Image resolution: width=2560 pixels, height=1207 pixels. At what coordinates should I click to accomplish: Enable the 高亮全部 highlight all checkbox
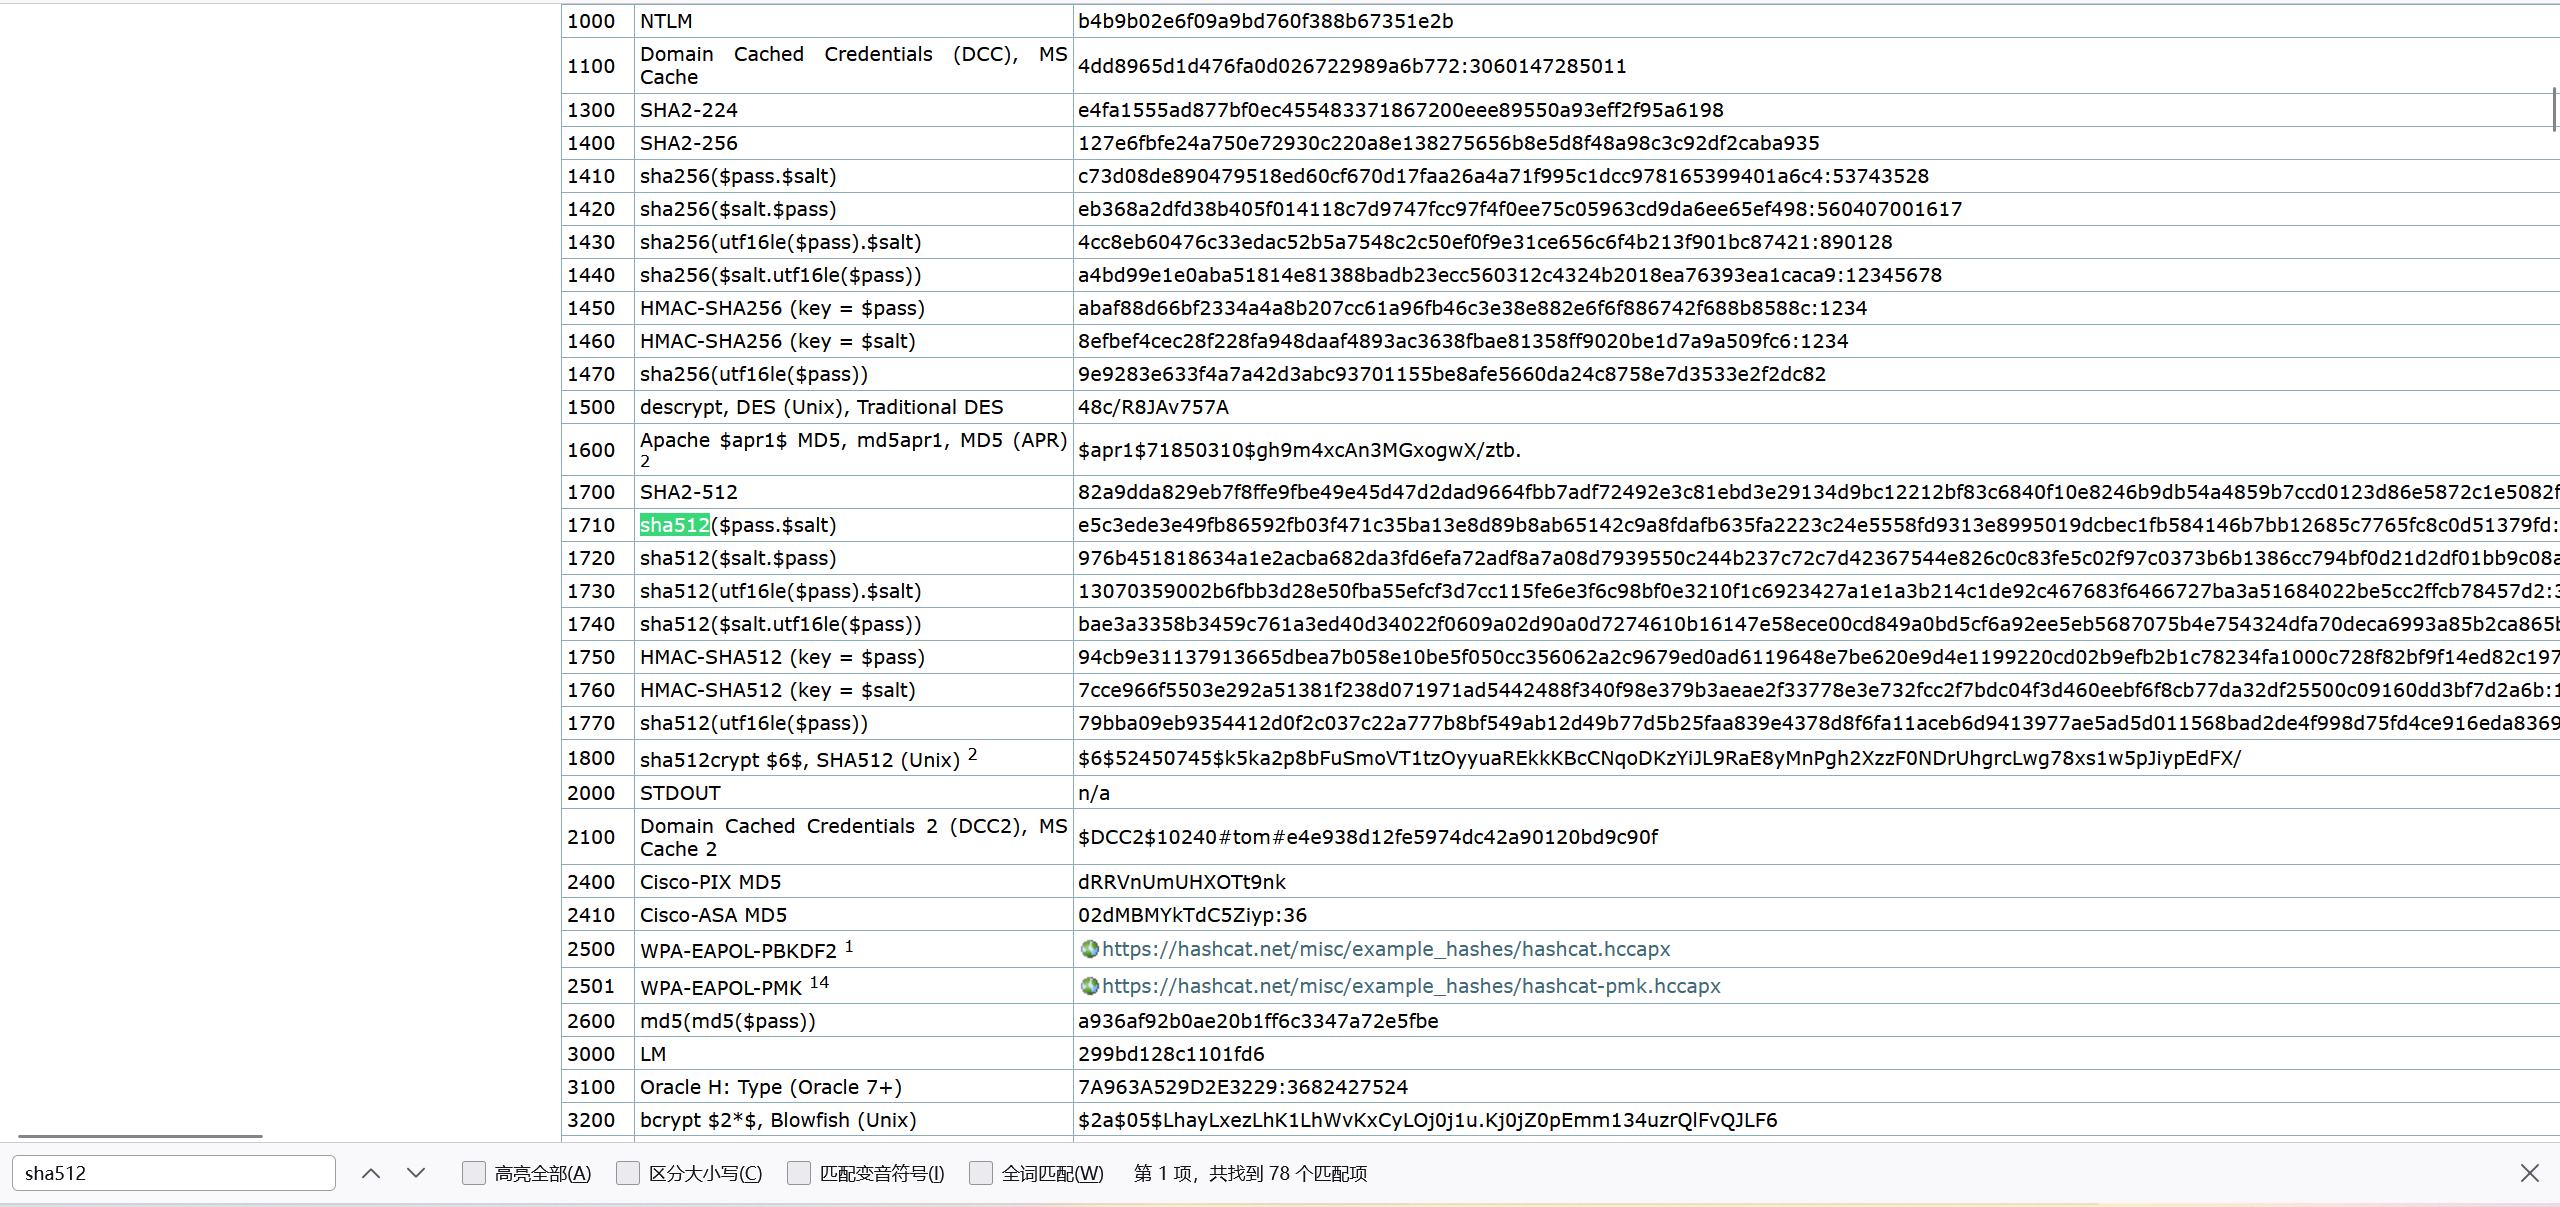474,1173
